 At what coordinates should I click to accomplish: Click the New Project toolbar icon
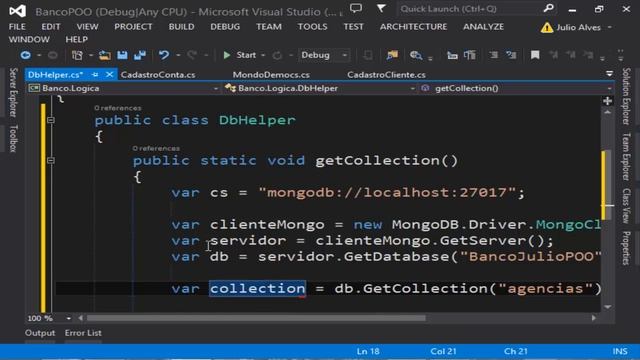click(77, 55)
